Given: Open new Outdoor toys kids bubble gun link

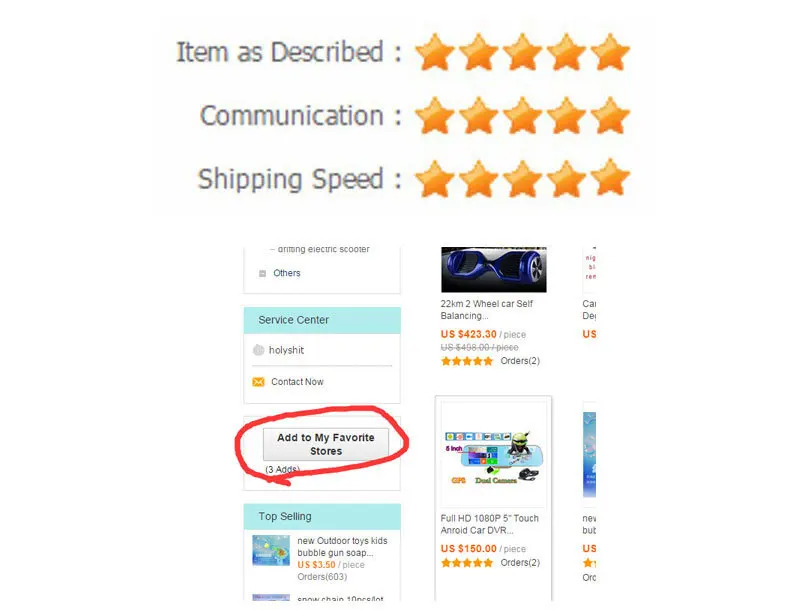Looking at the screenshot, I should point(342,547).
